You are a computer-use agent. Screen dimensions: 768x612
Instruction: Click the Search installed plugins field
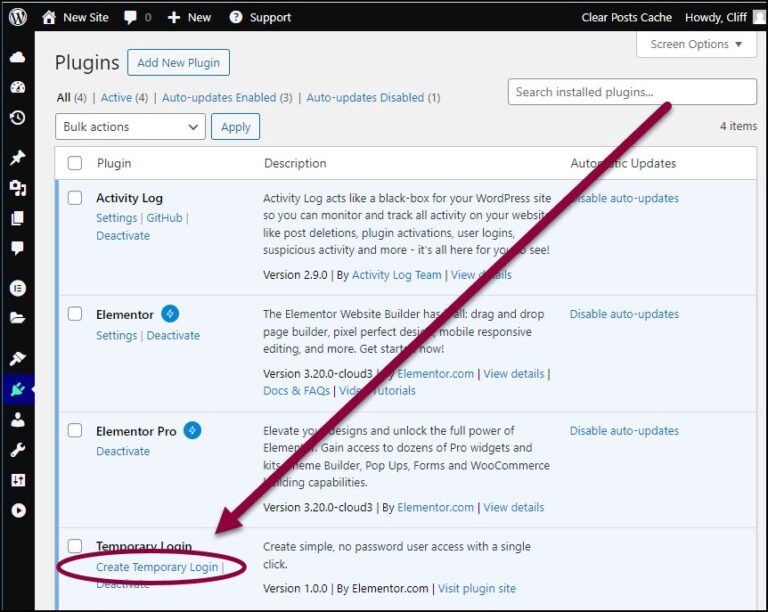click(x=632, y=92)
